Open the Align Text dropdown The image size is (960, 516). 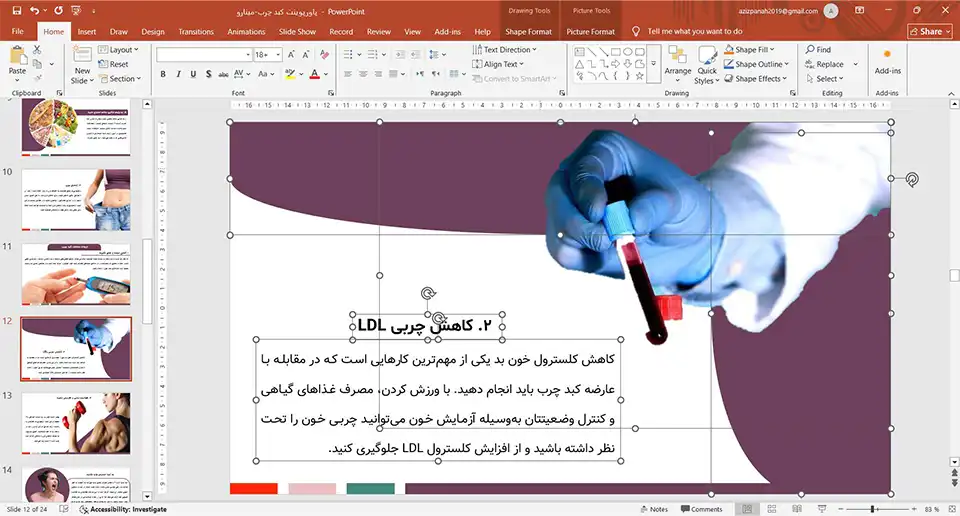pyautogui.click(x=498, y=64)
